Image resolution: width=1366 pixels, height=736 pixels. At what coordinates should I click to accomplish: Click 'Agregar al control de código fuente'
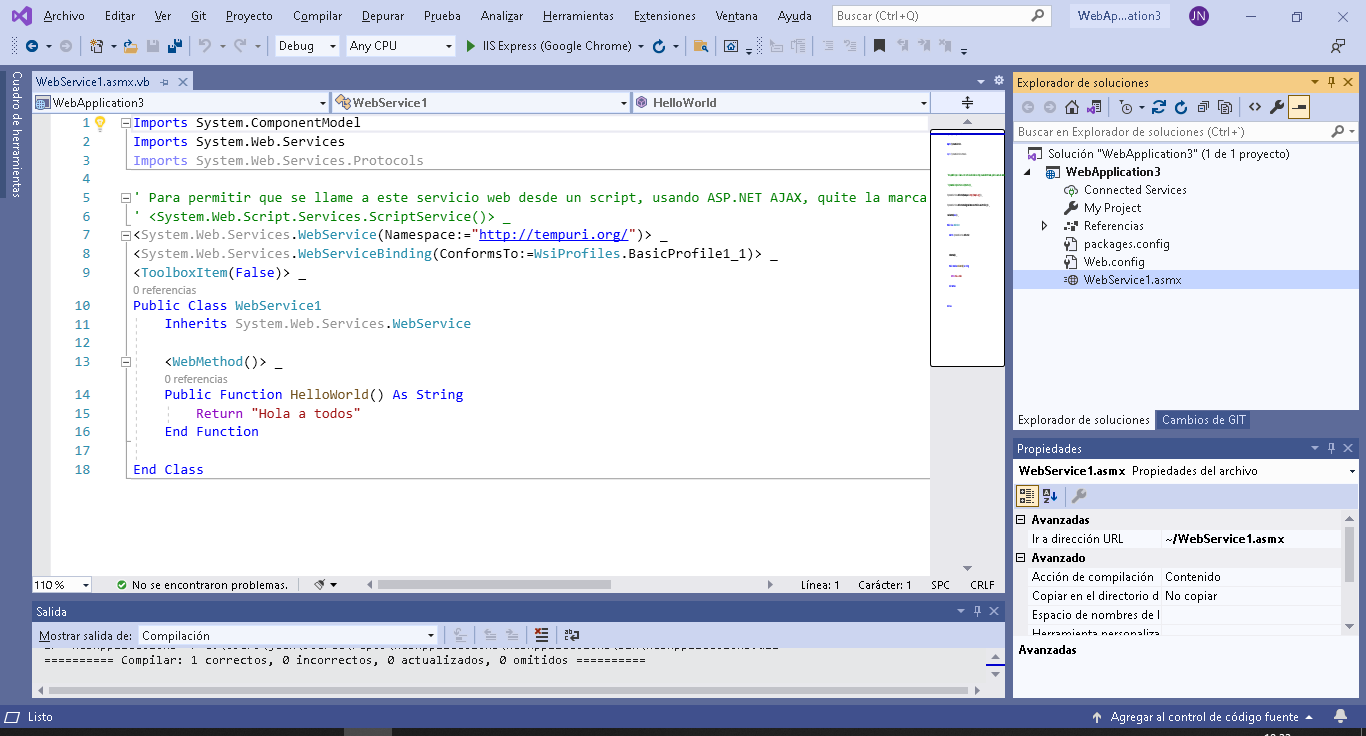(x=1204, y=717)
